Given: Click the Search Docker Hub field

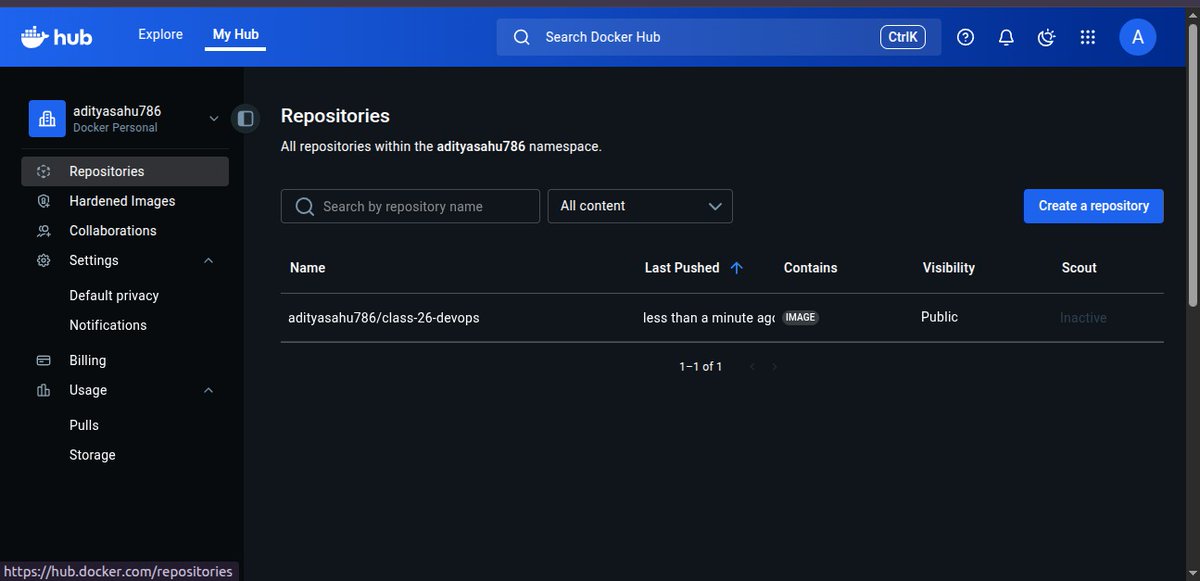Looking at the screenshot, I should tap(719, 37).
